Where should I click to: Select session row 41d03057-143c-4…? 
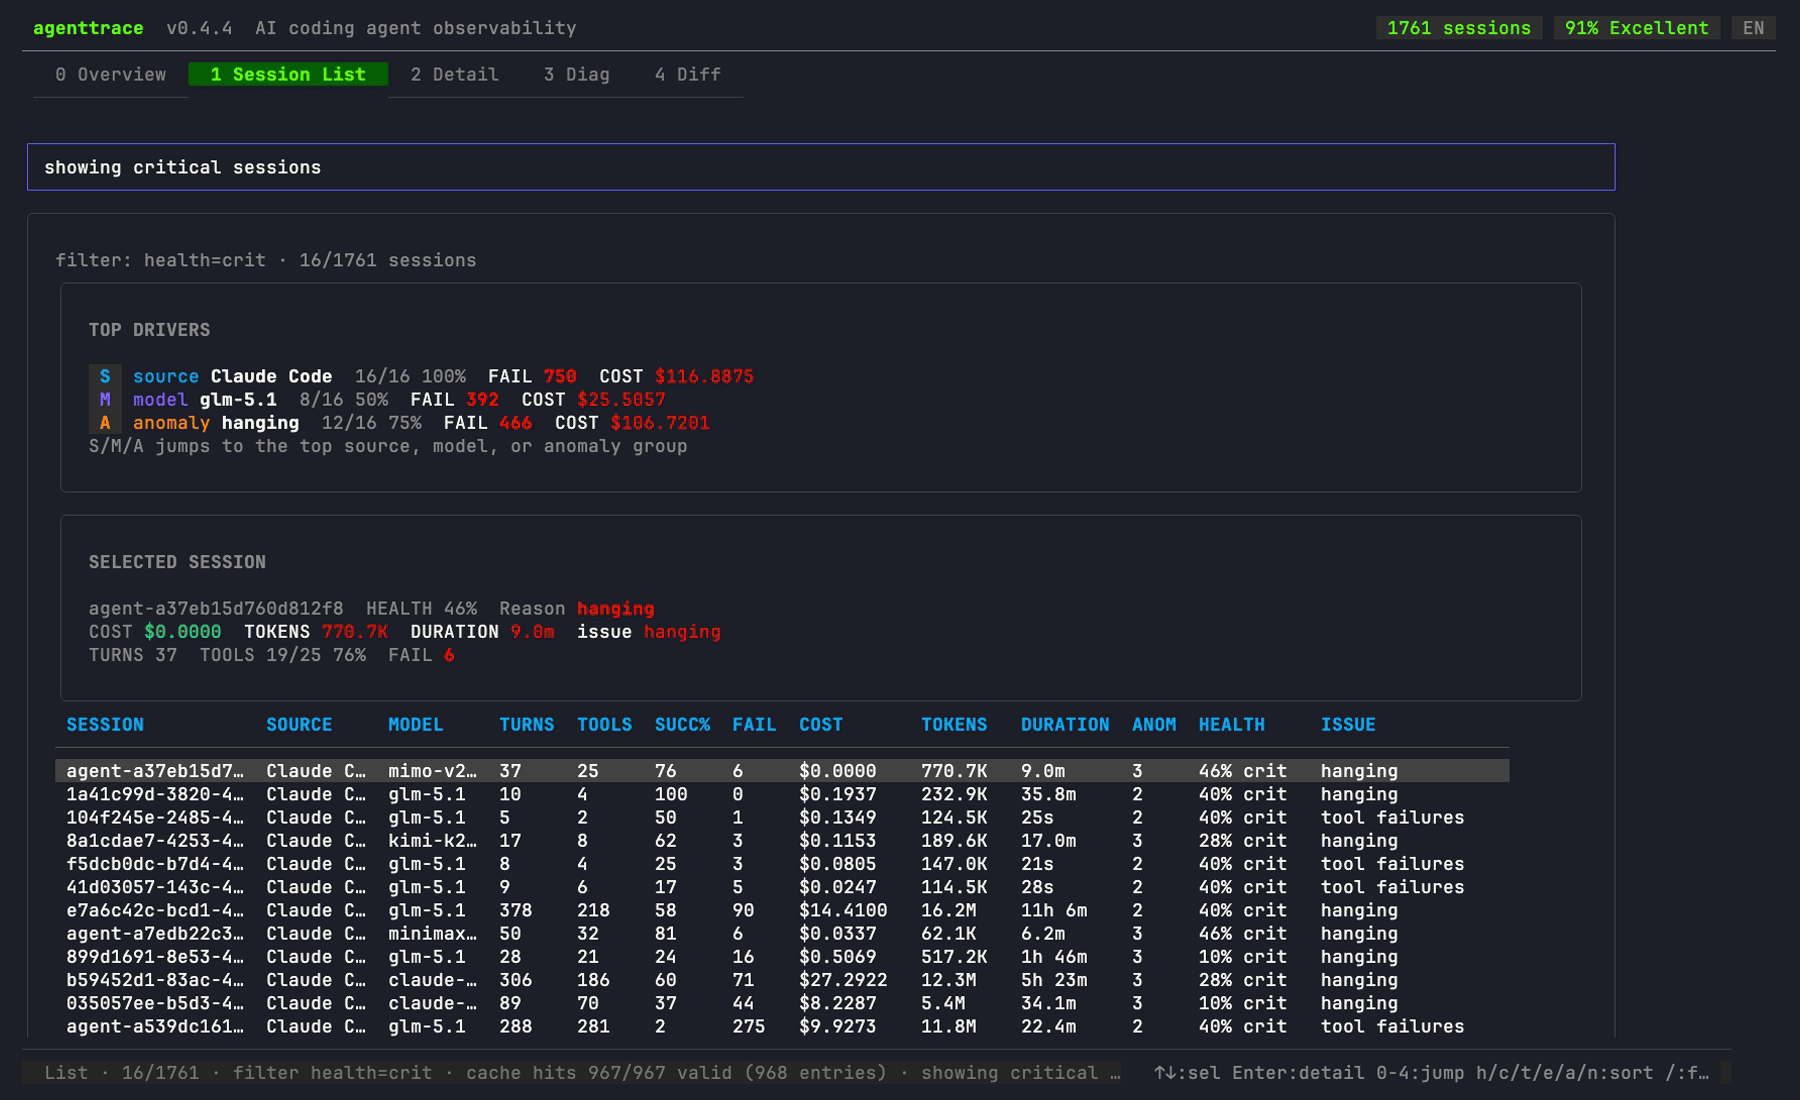click(x=782, y=887)
